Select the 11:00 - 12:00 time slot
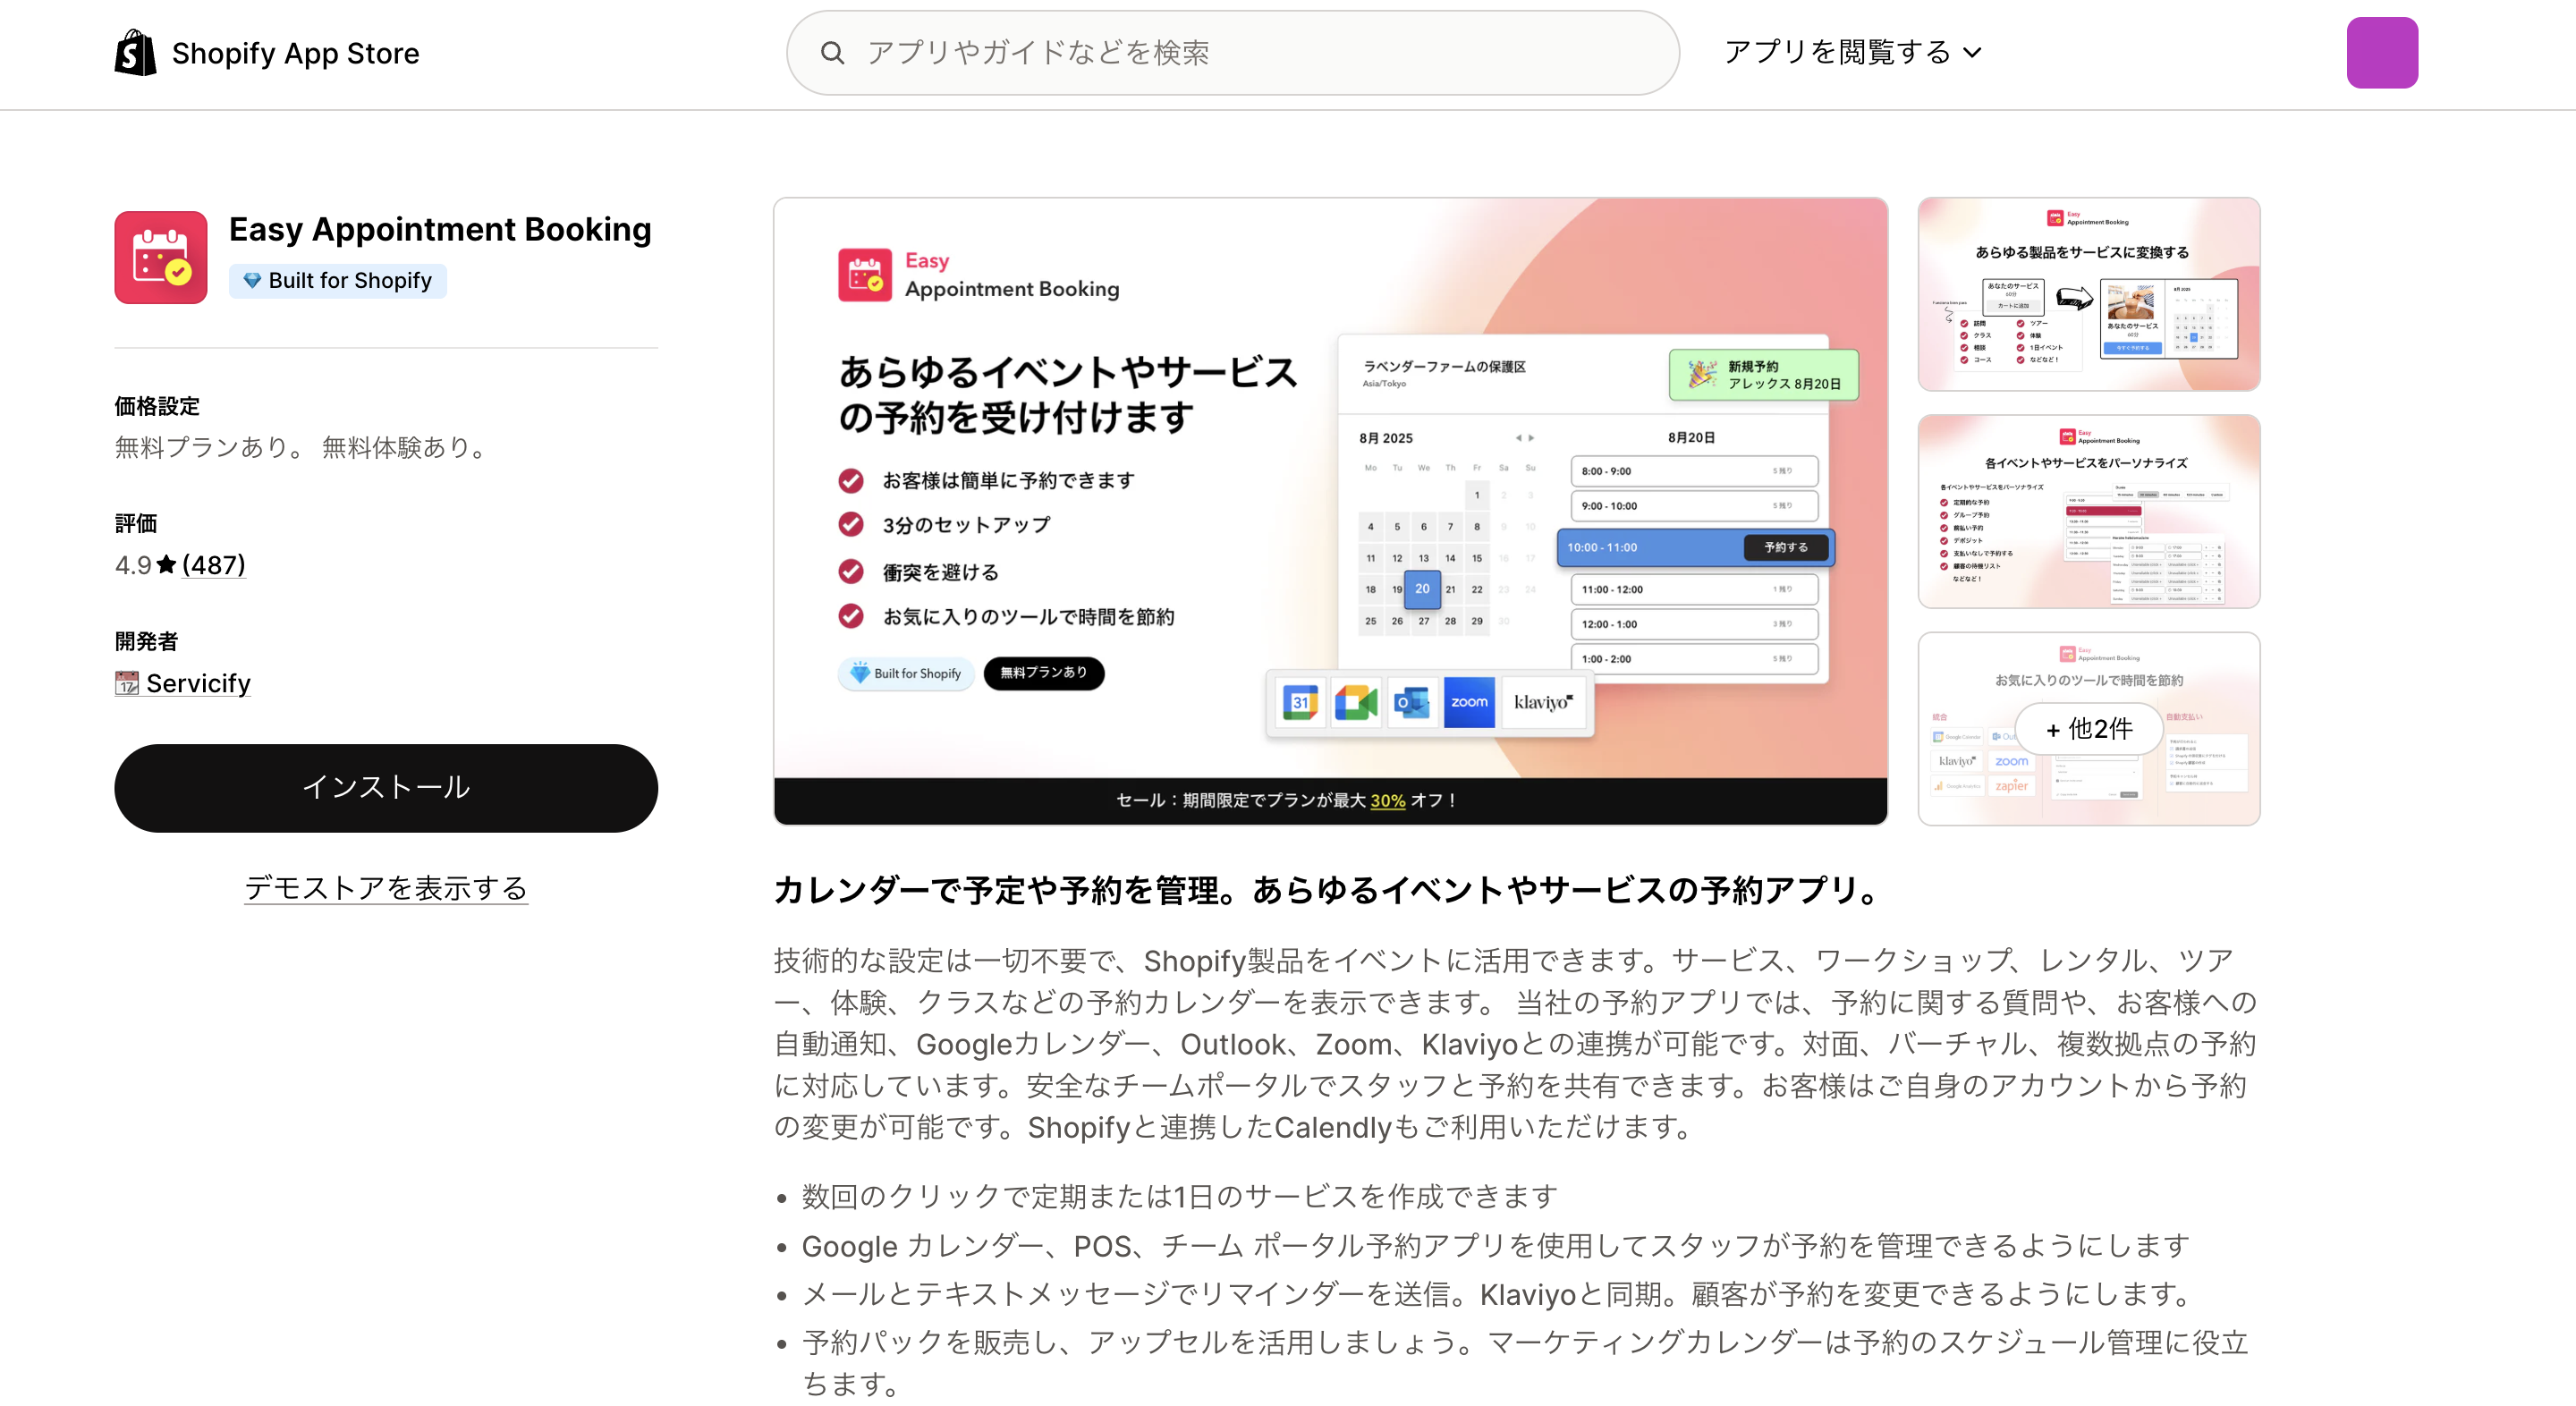The width and height of the screenshot is (2576, 1406). (1694, 590)
